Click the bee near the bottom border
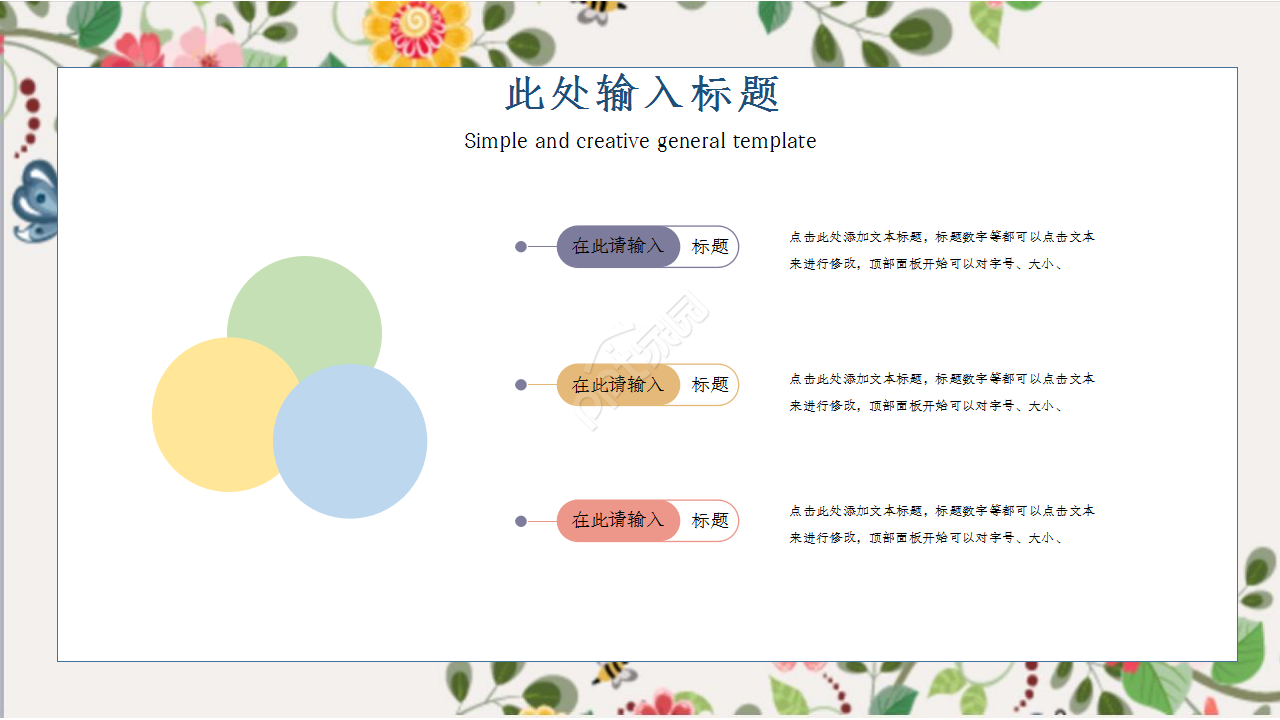1280x720 pixels. click(612, 674)
